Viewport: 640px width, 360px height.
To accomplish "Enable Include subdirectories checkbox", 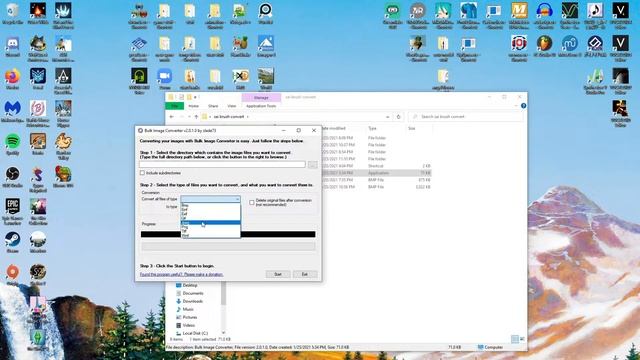I will coord(142,173).
